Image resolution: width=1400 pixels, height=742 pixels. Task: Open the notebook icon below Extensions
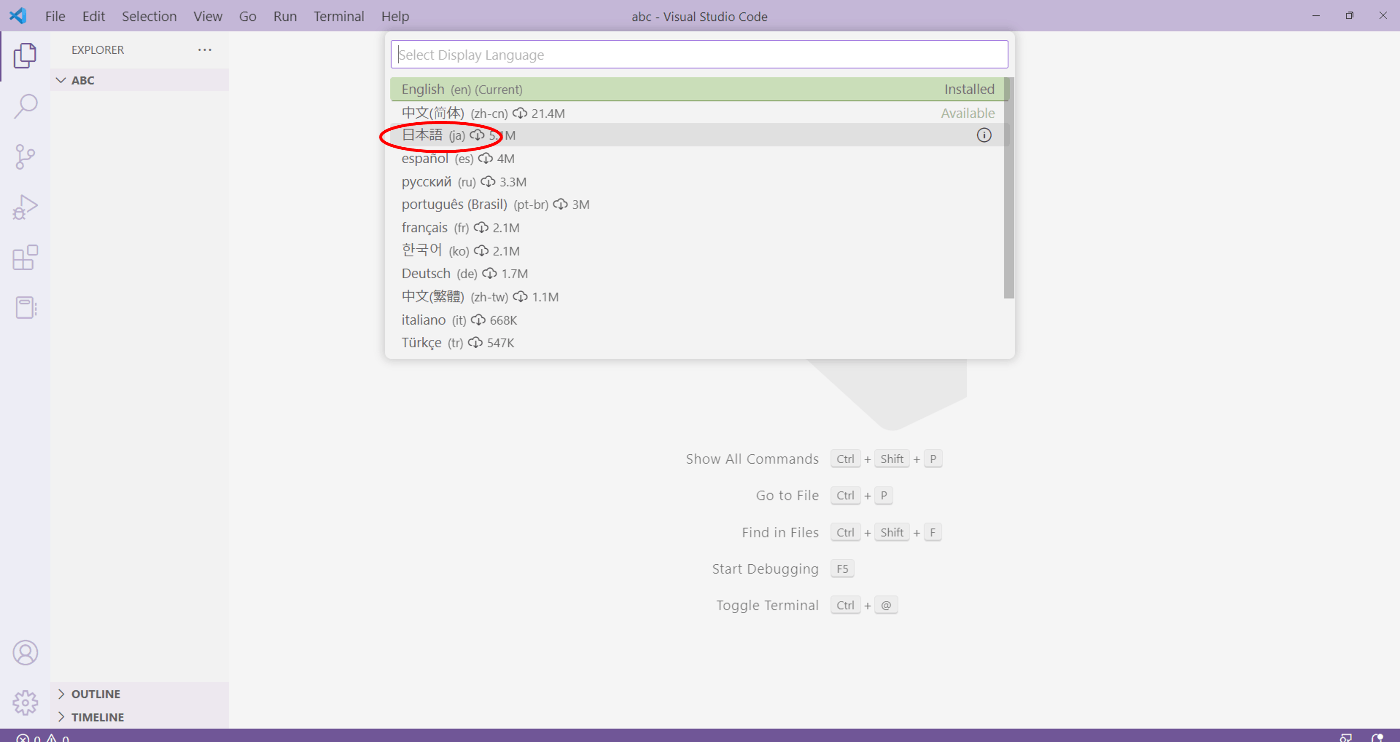pyautogui.click(x=25, y=307)
